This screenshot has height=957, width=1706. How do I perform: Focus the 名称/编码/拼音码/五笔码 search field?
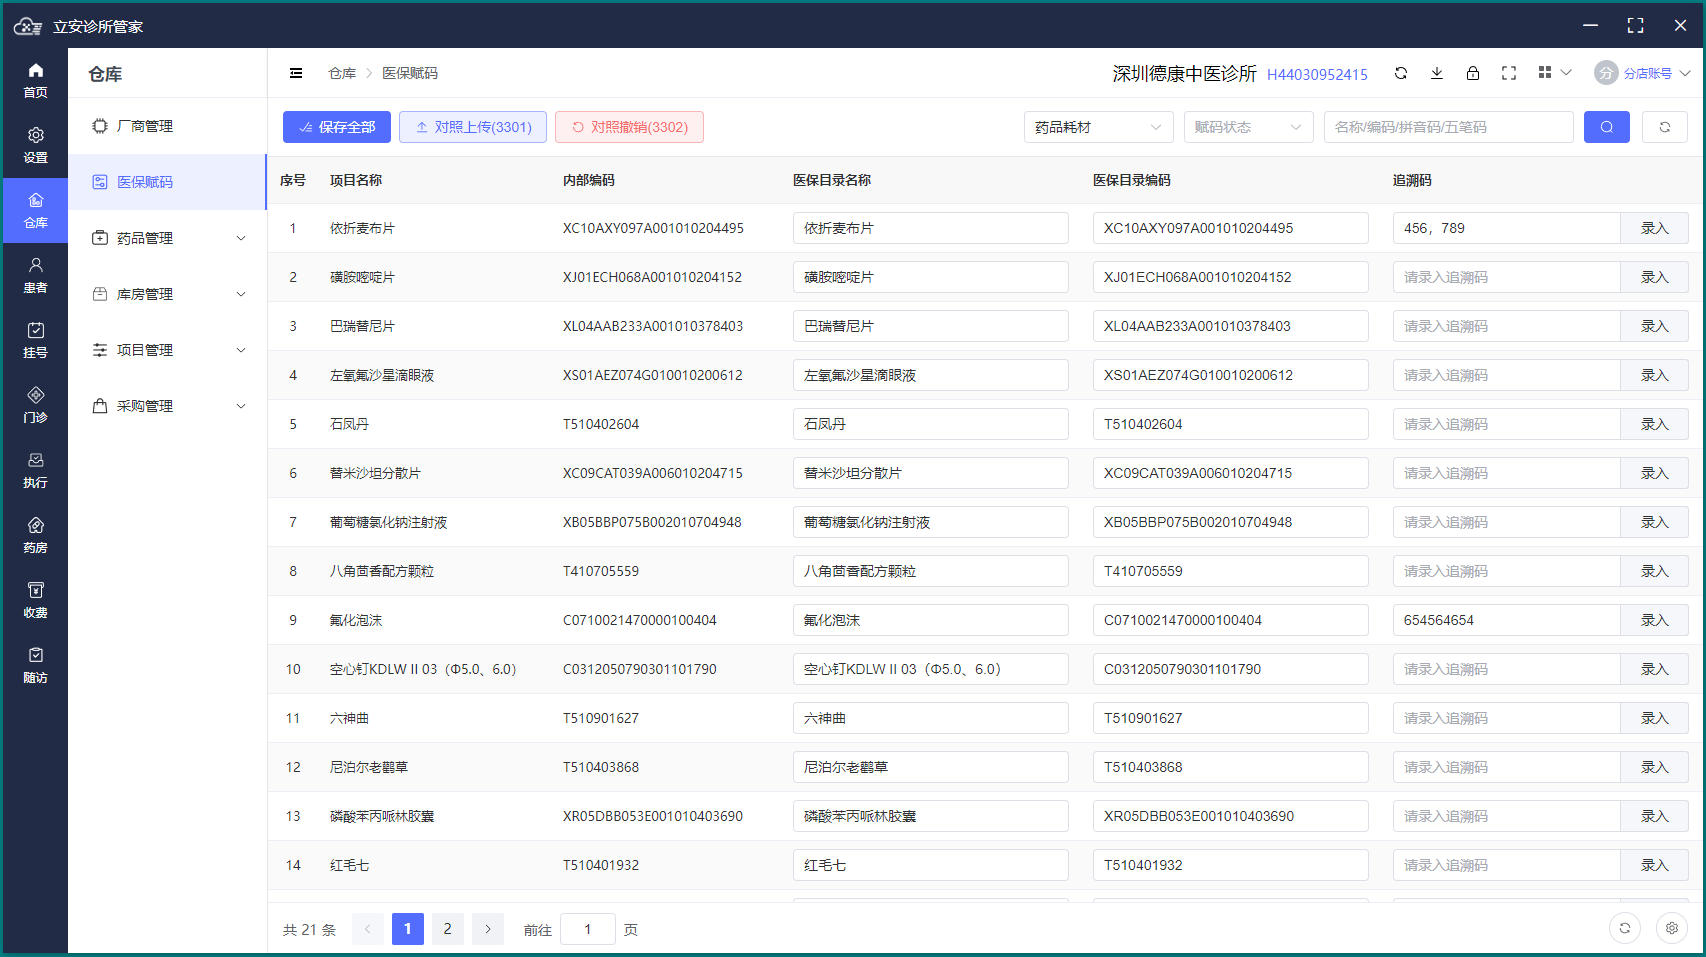(1448, 127)
